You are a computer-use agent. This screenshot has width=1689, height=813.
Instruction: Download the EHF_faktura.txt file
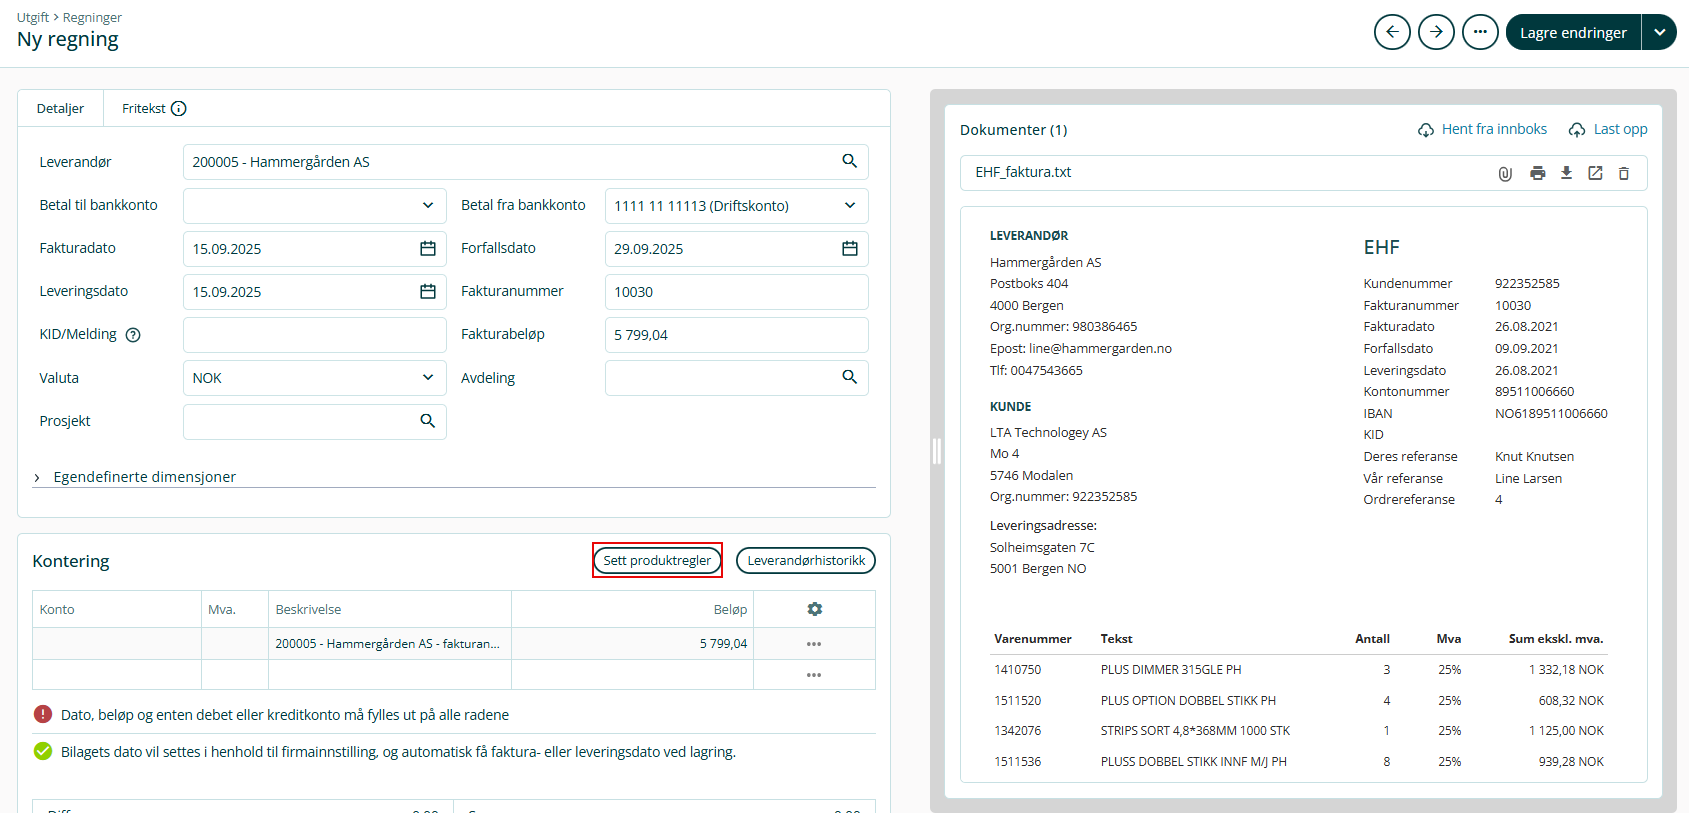pyautogui.click(x=1566, y=173)
